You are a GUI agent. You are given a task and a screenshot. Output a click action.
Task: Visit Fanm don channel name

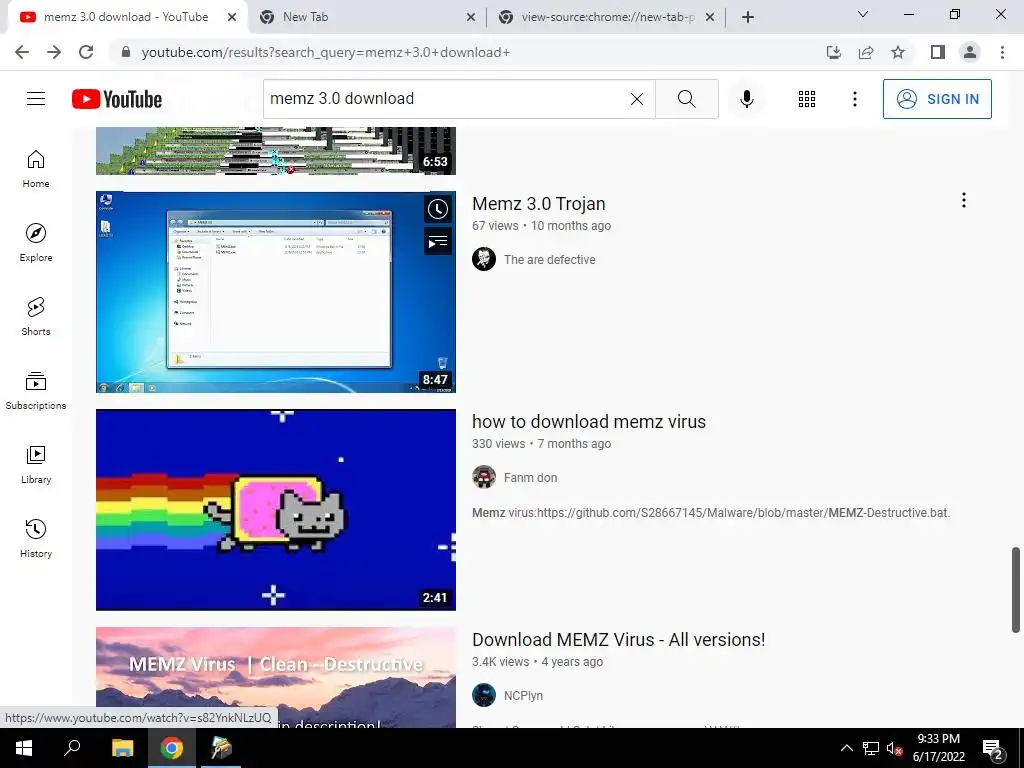coord(530,478)
